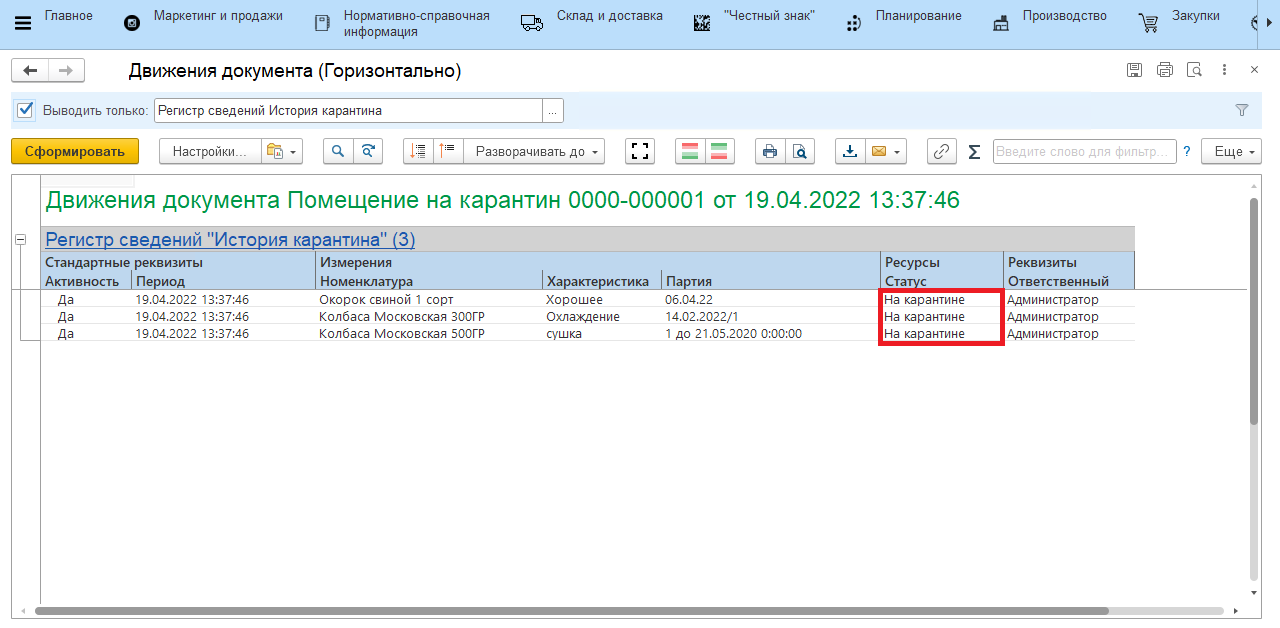This screenshot has width=1280, height=628.
Task: Click the 'Настройки...' button
Action: (x=210, y=151)
